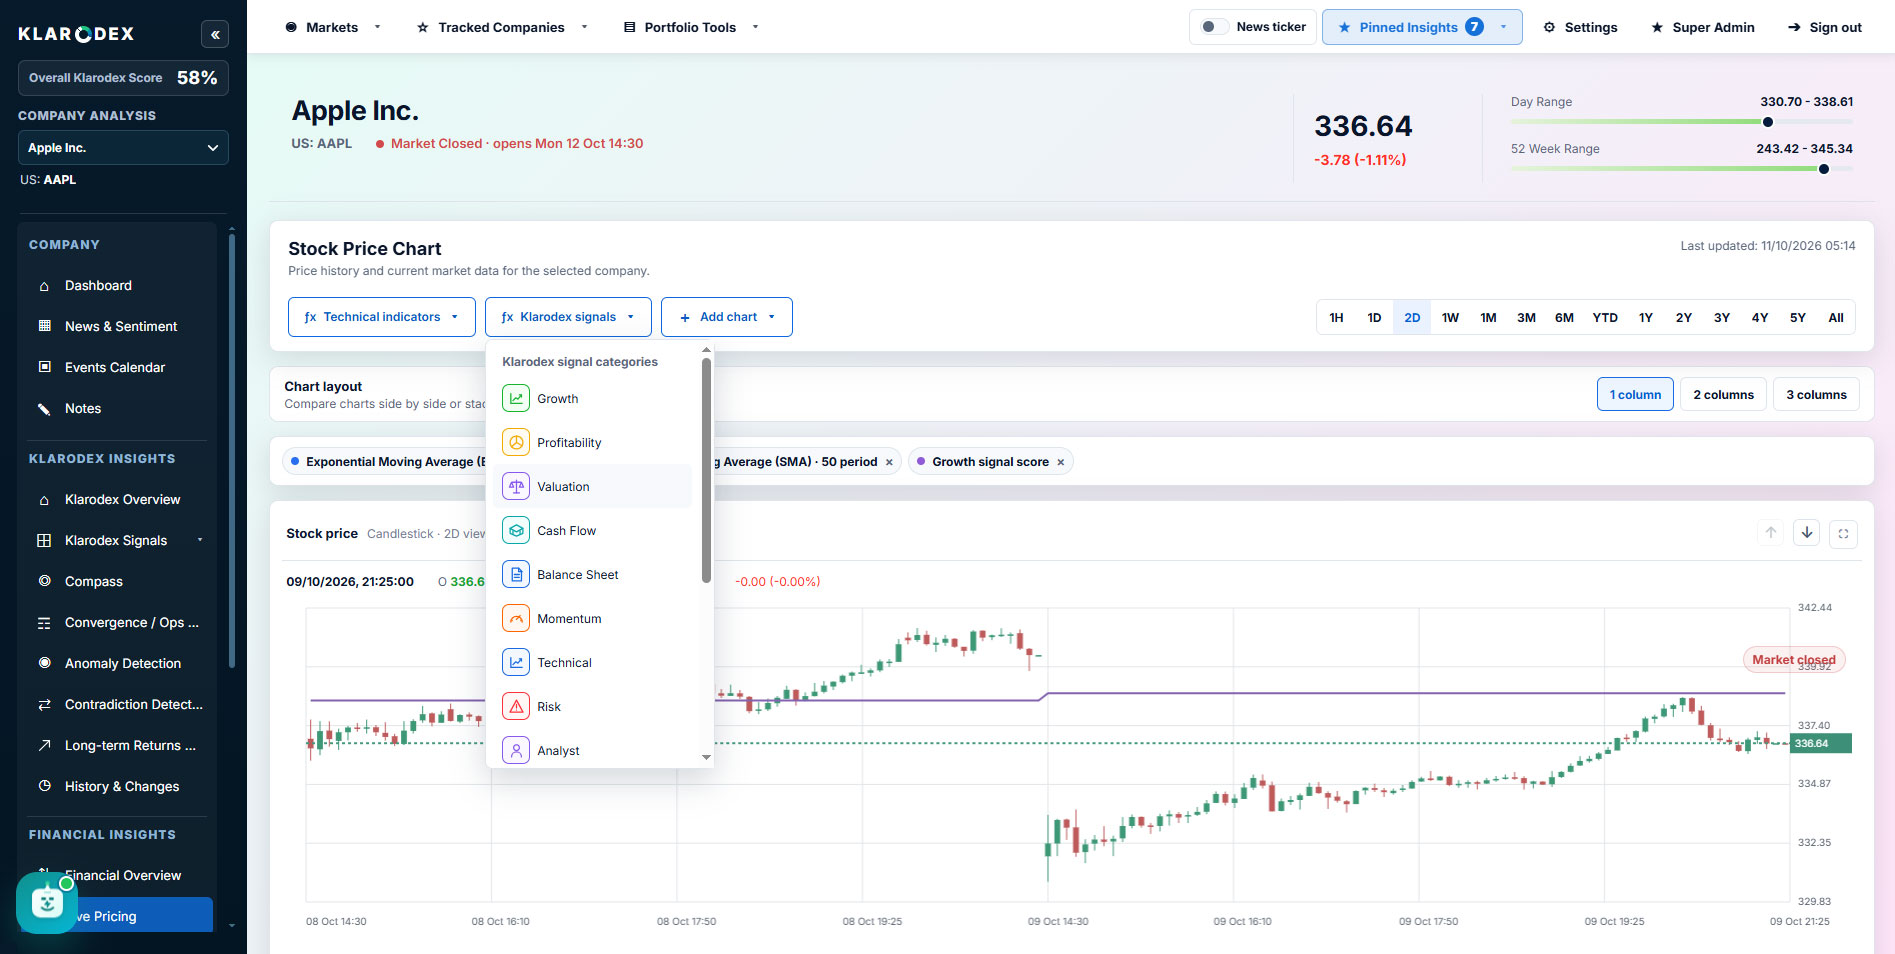Viewport: 1895px width, 954px height.
Task: Click Sign out
Action: 1825,27
